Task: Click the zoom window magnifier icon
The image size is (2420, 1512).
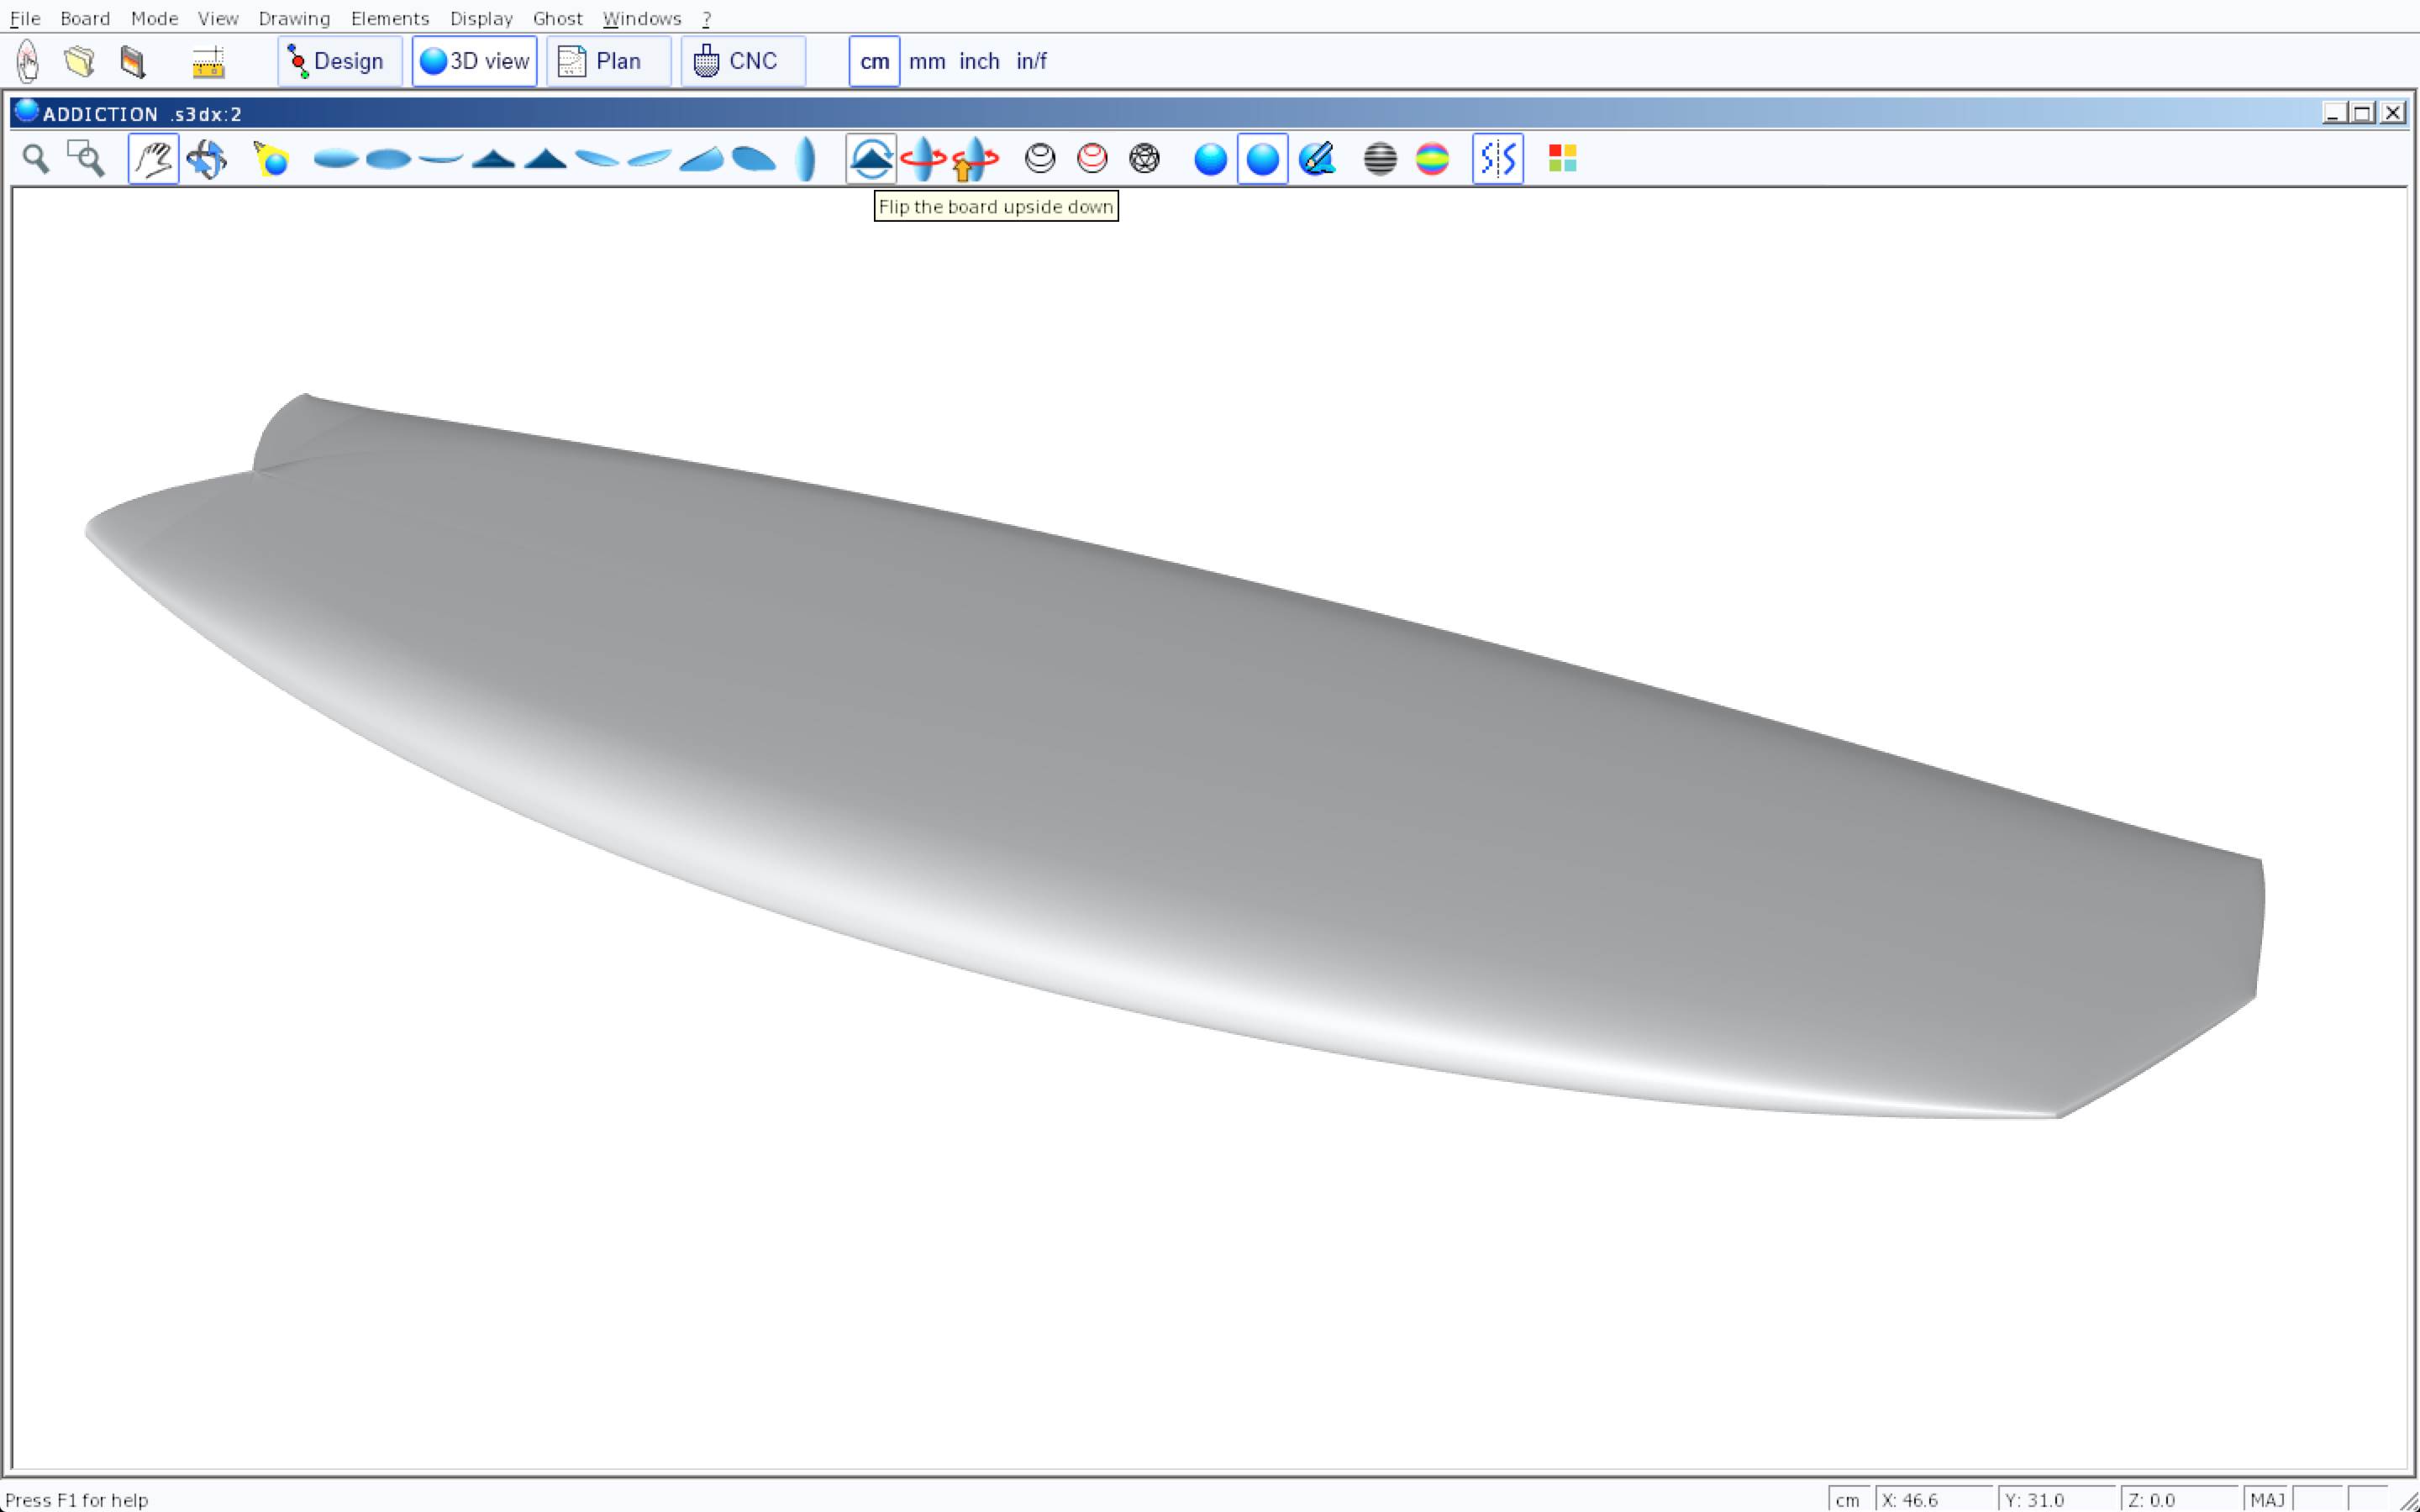Action: 86,159
